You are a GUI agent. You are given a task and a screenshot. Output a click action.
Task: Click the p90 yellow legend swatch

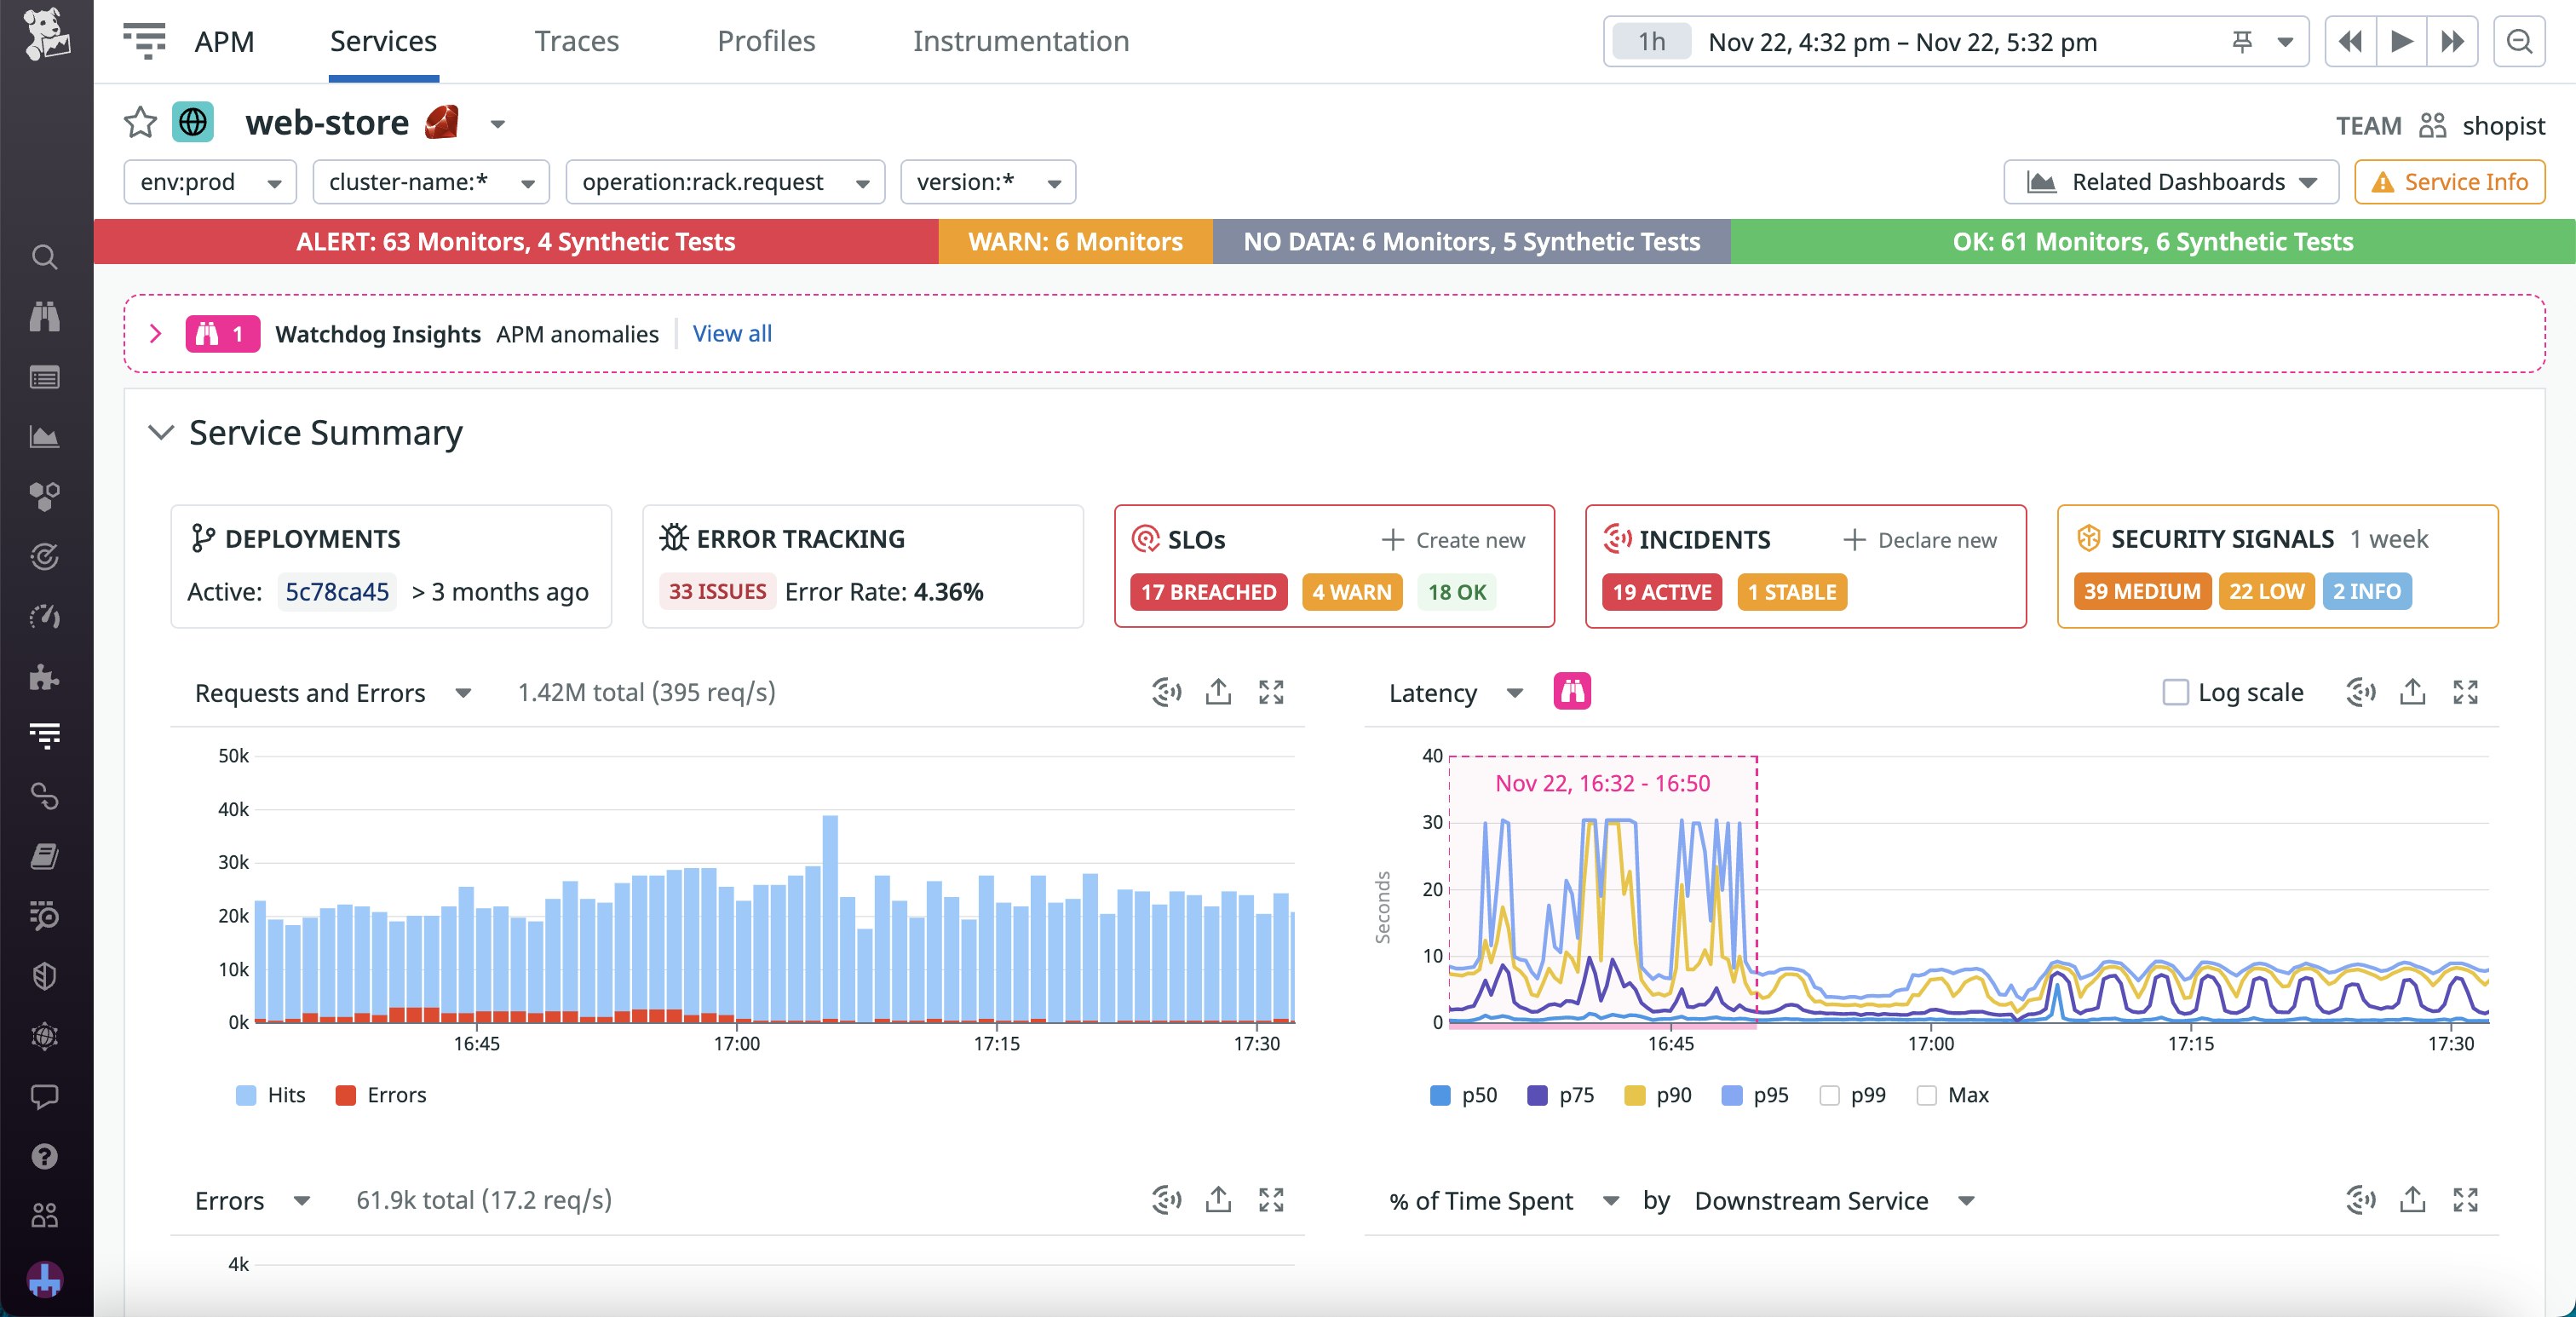[x=1634, y=1095]
